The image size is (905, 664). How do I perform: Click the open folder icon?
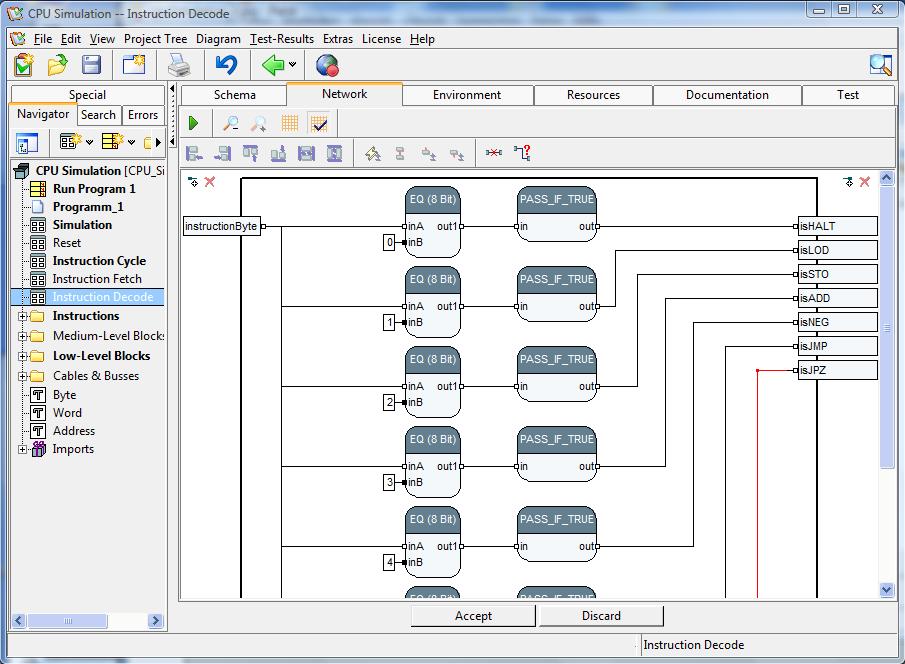pyautogui.click(x=58, y=66)
